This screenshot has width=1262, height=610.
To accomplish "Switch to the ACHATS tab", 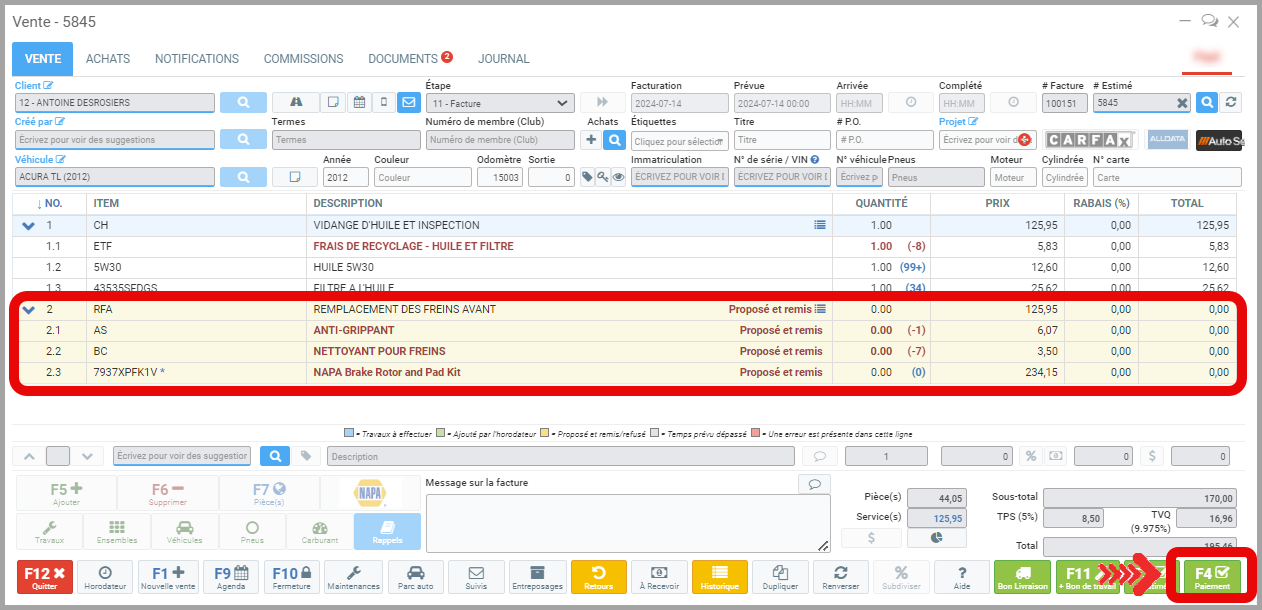I will click(108, 59).
